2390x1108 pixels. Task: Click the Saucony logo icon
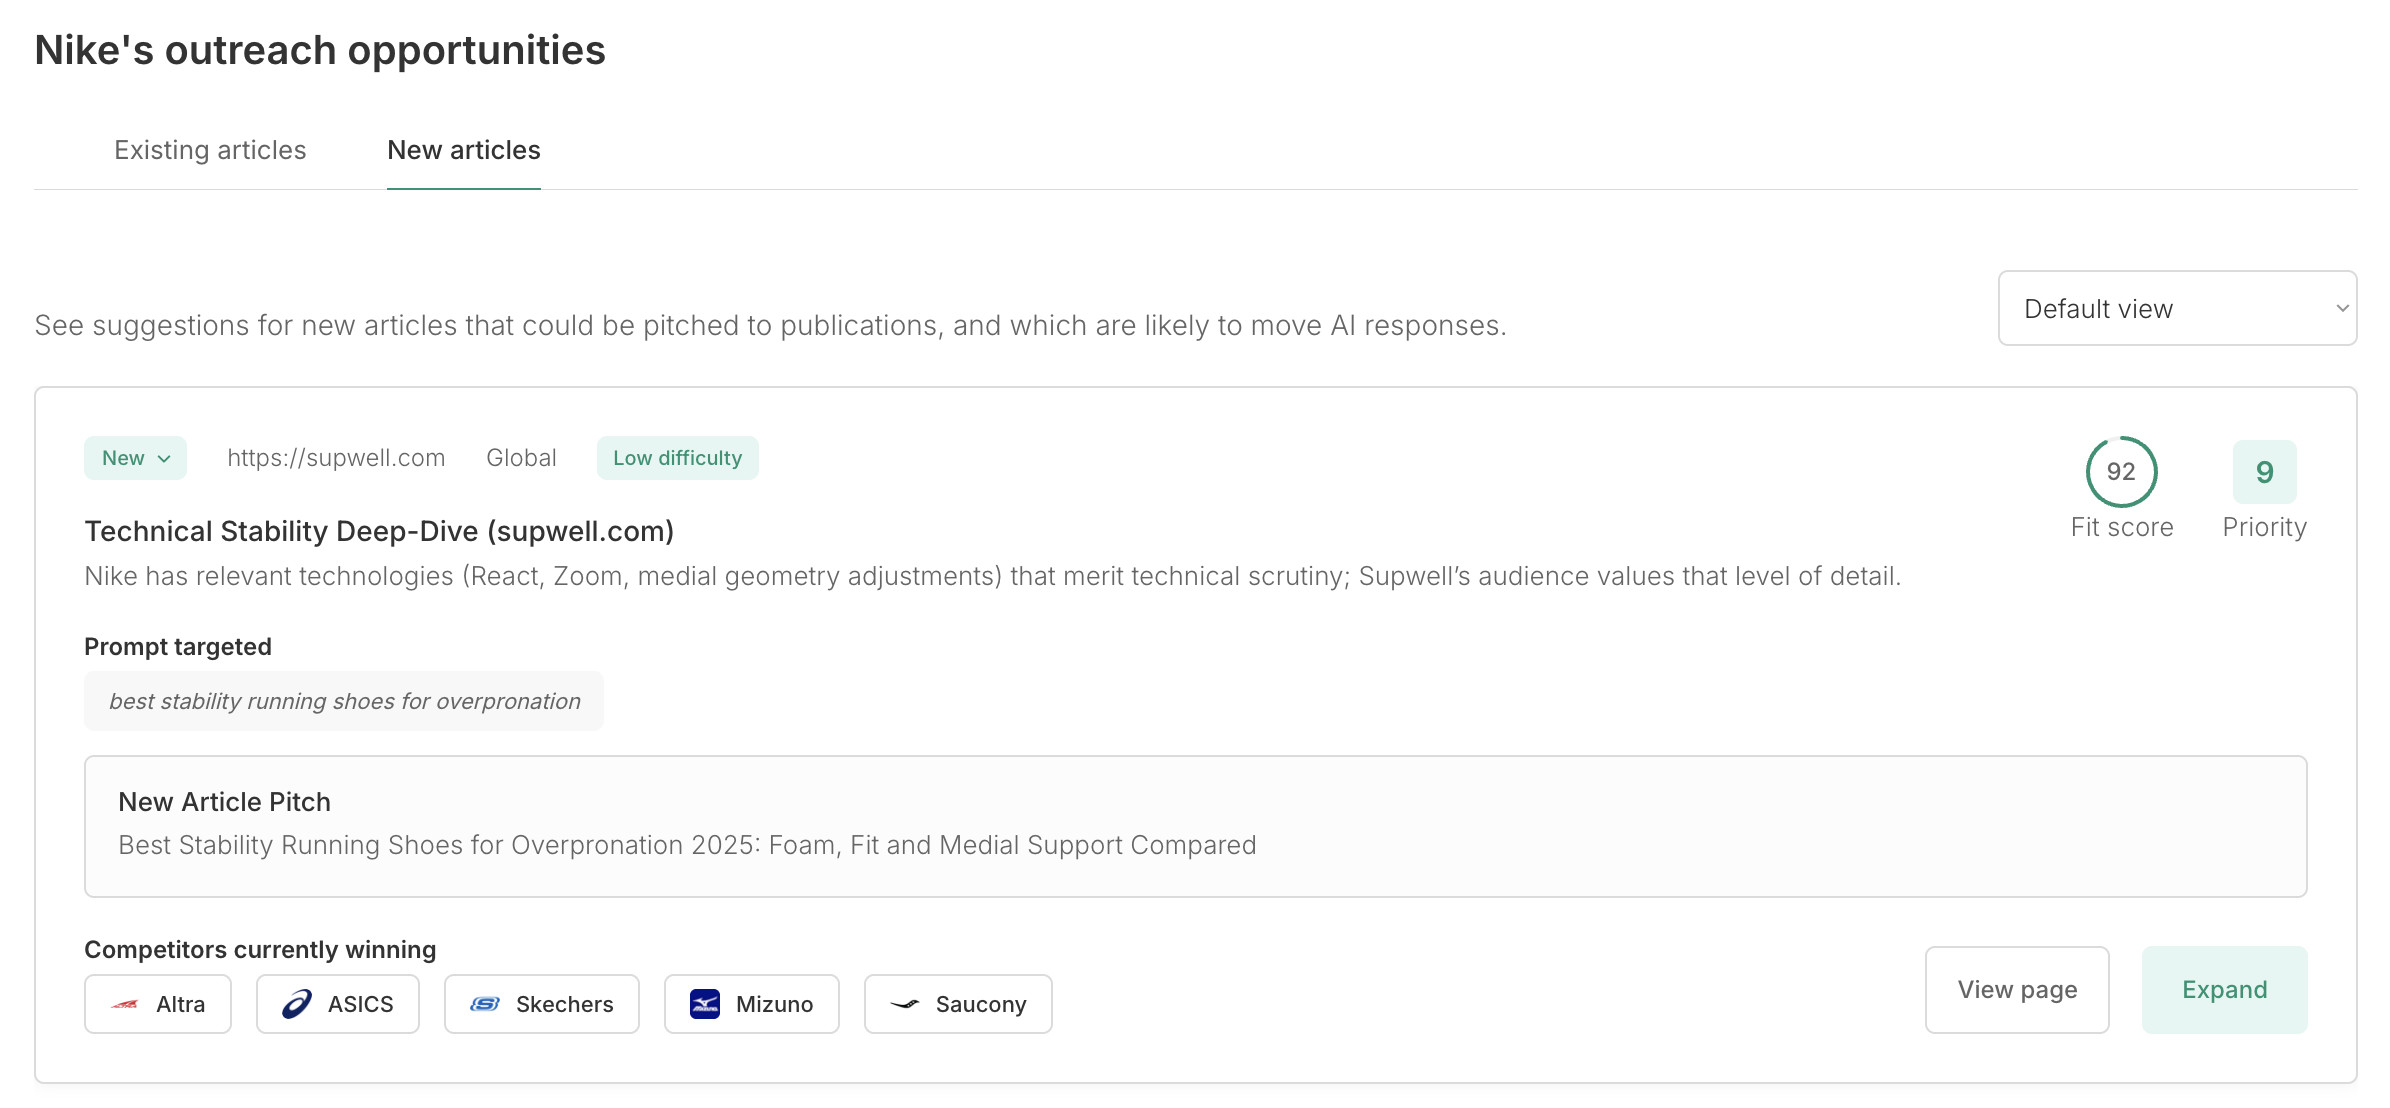(x=905, y=1004)
